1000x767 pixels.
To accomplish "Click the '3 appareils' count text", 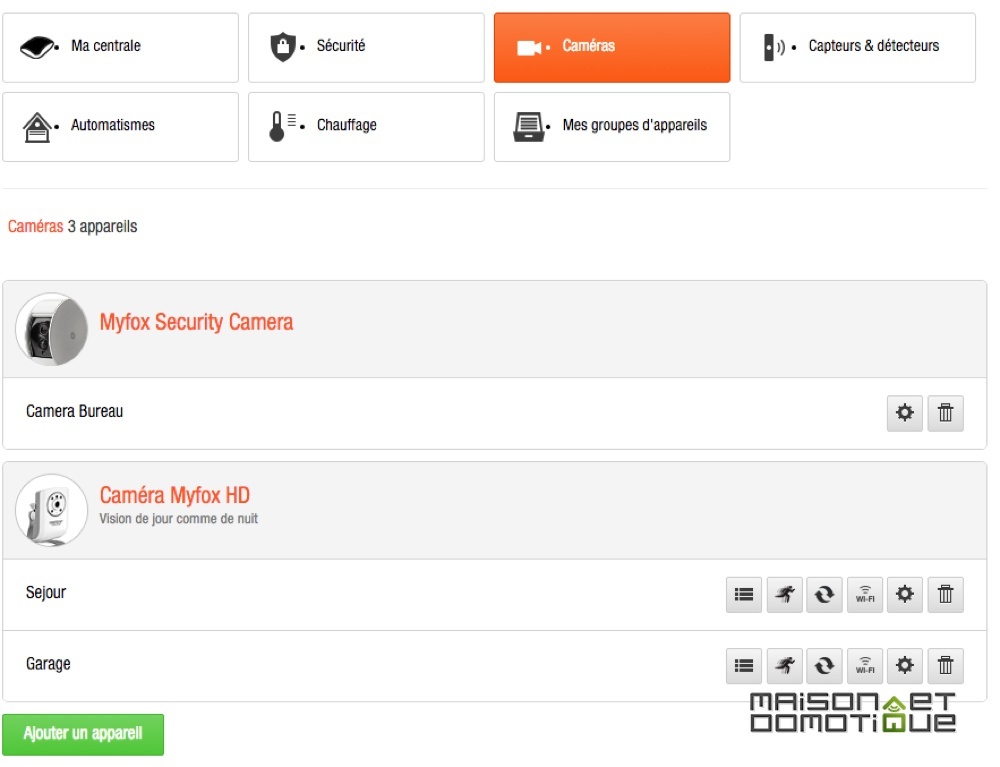I will coord(103,227).
